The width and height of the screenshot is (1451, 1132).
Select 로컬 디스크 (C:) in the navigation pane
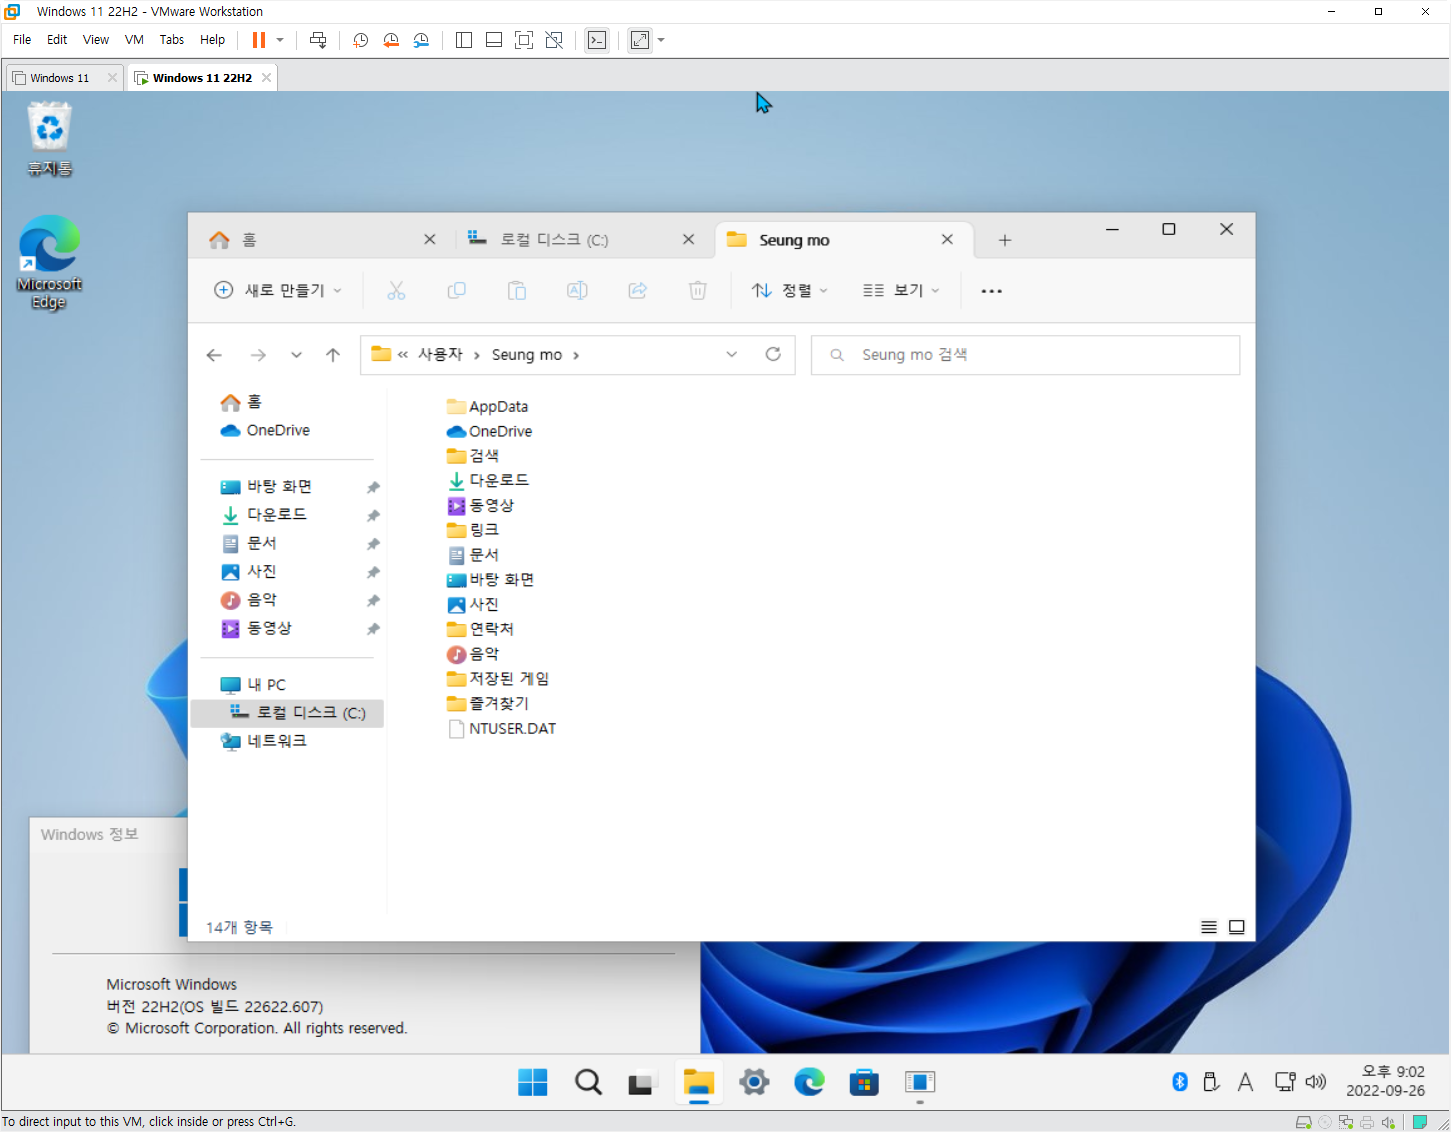(x=288, y=713)
